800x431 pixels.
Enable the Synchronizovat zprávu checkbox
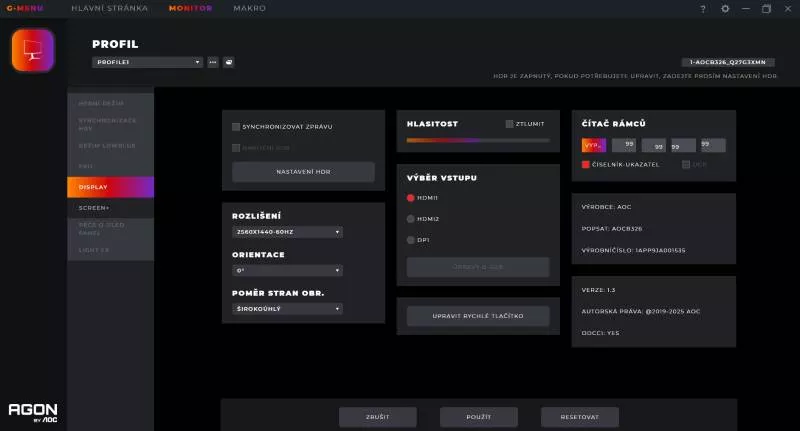(x=236, y=127)
